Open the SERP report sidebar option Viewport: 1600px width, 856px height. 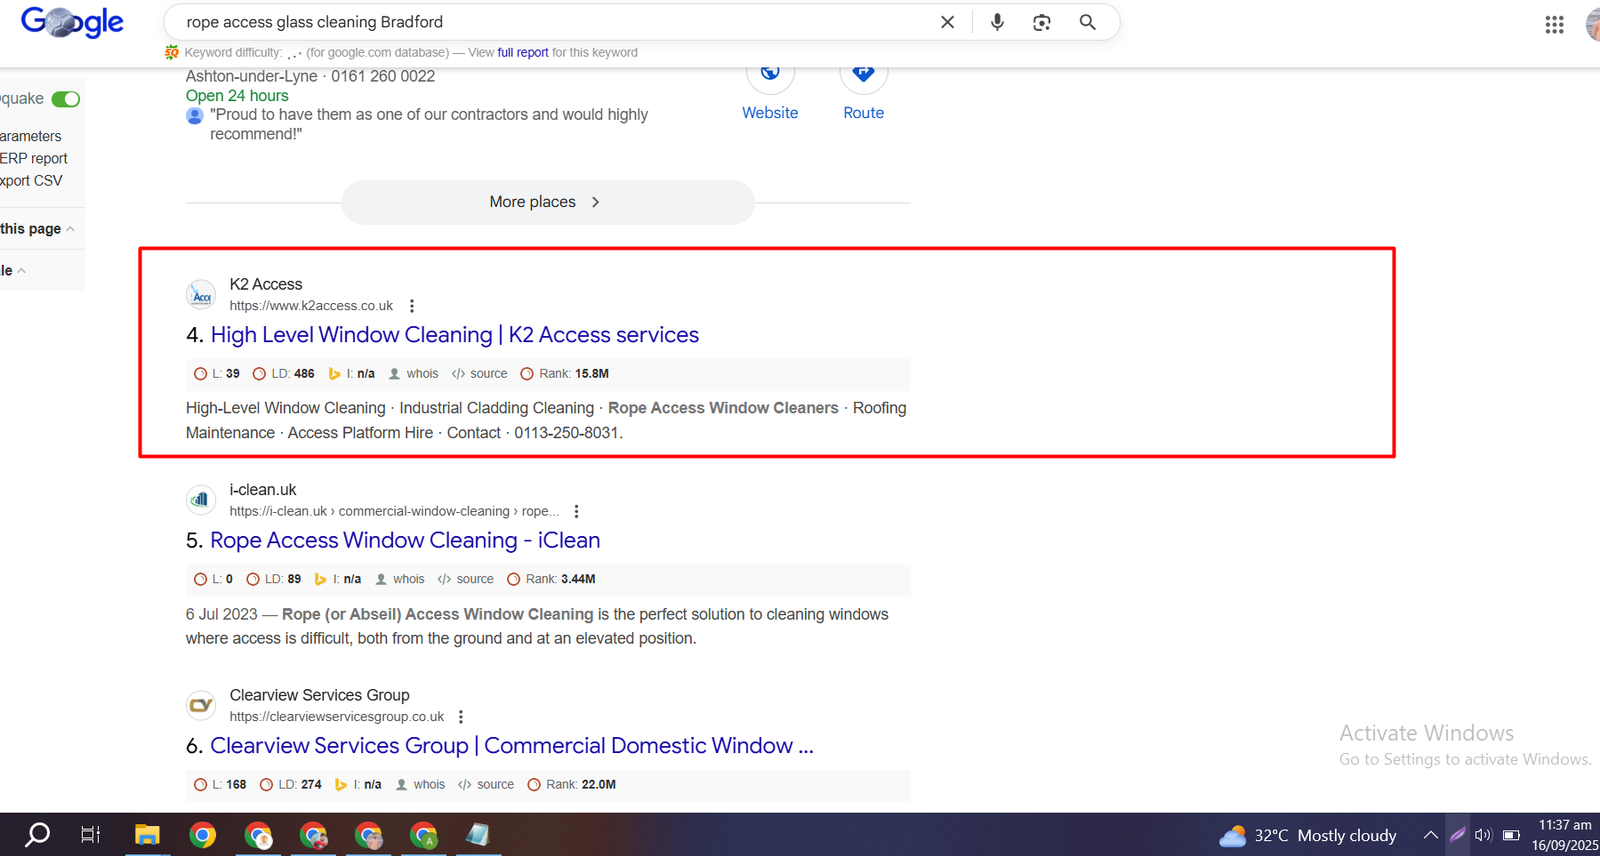click(33, 158)
